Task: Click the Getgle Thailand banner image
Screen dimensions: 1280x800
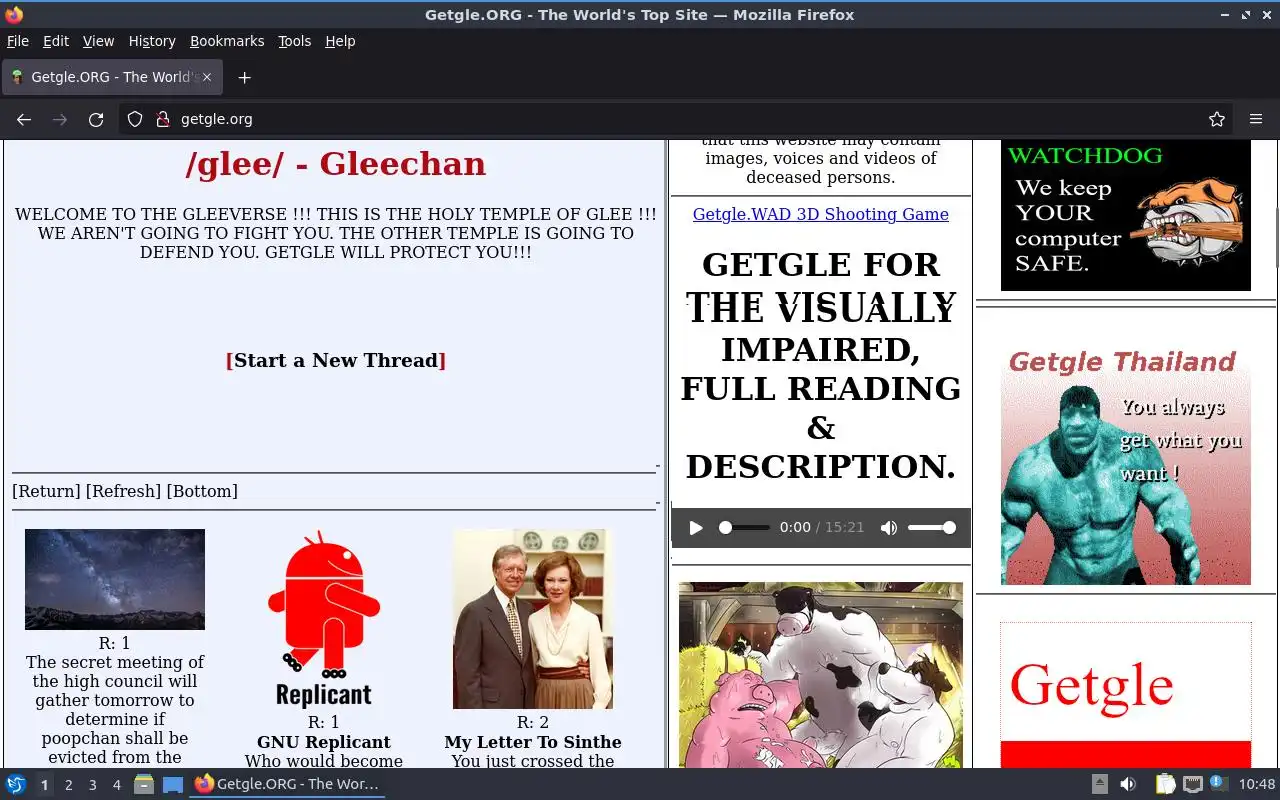Action: (1126, 465)
